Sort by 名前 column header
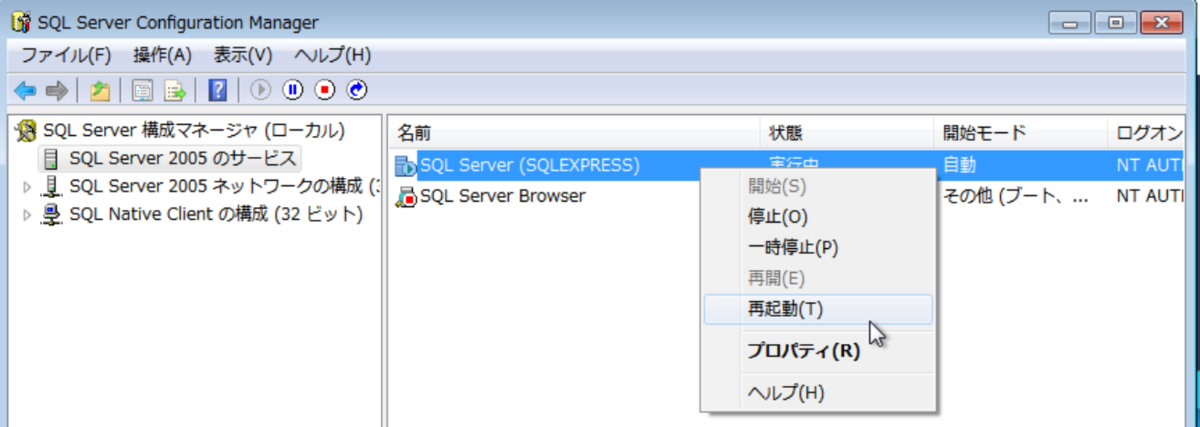This screenshot has width=1200, height=427. pyautogui.click(x=574, y=133)
